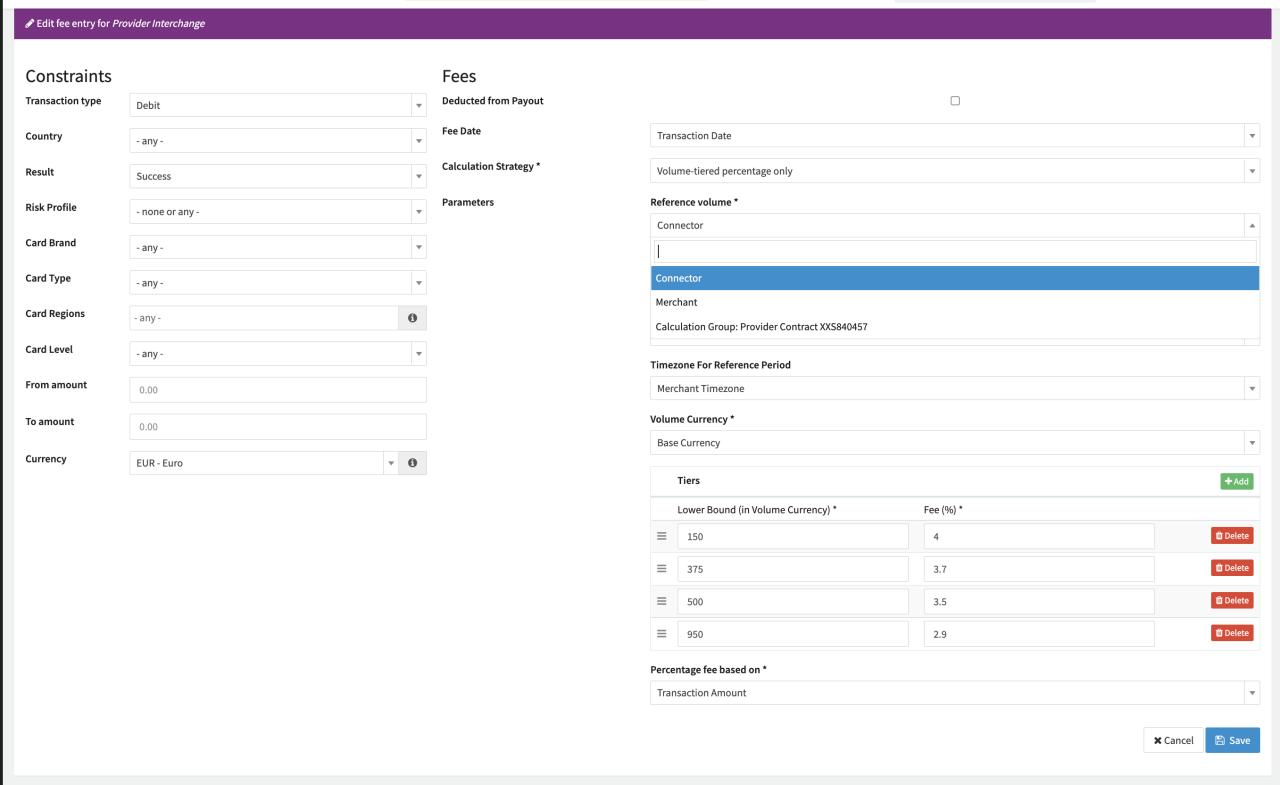Click info icon beside Currency field
This screenshot has height=785, width=1280.
pyautogui.click(x=413, y=463)
